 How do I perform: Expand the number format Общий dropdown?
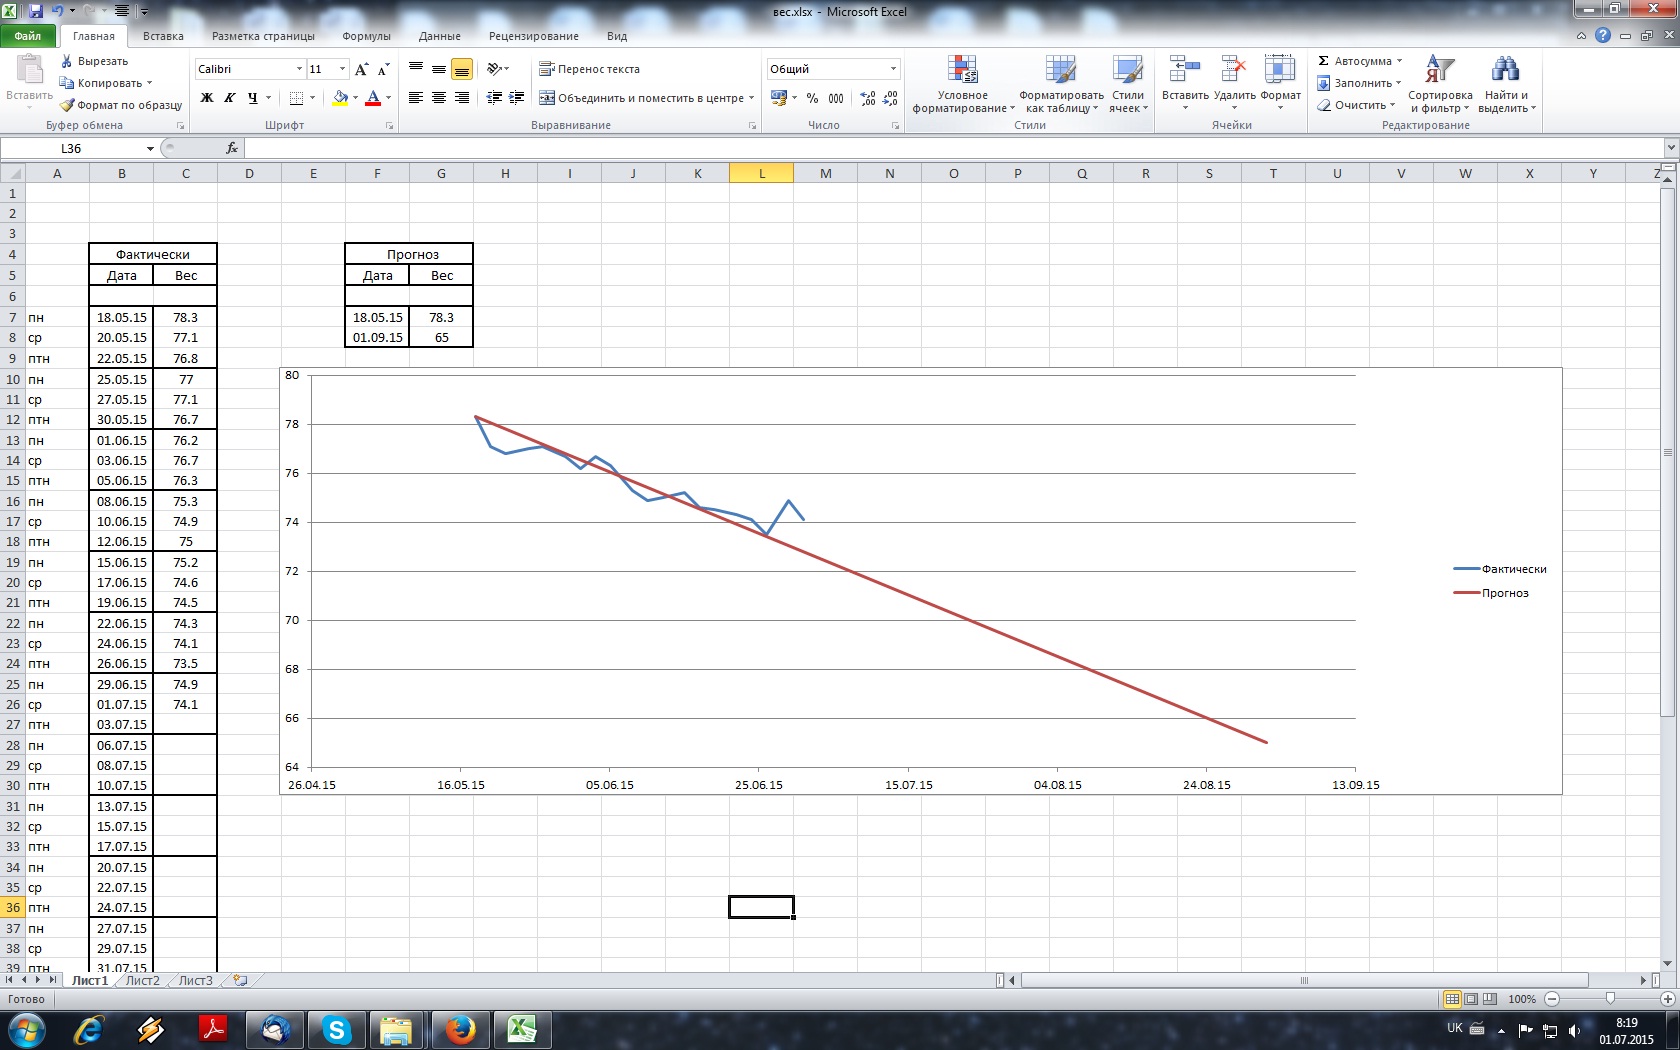(893, 69)
